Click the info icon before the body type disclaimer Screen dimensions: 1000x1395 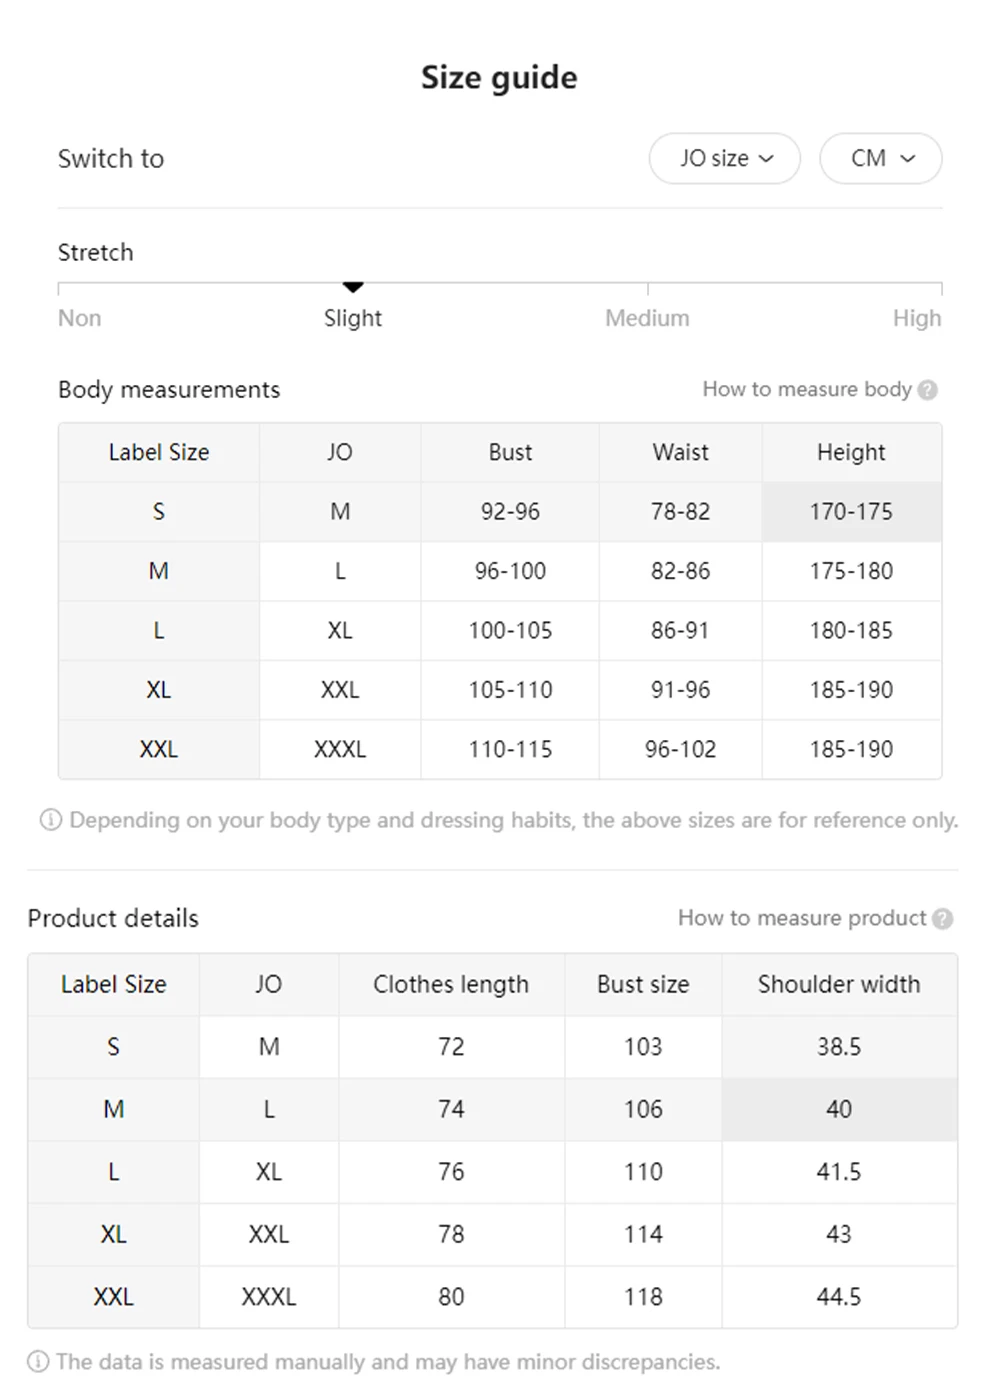[x=50, y=820]
